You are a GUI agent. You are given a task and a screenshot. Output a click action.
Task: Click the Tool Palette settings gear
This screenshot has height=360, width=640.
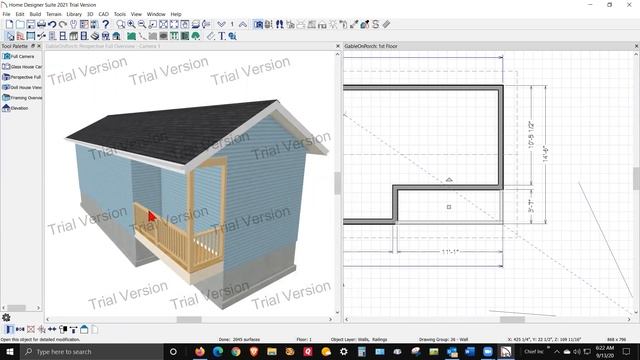click(x=6, y=317)
